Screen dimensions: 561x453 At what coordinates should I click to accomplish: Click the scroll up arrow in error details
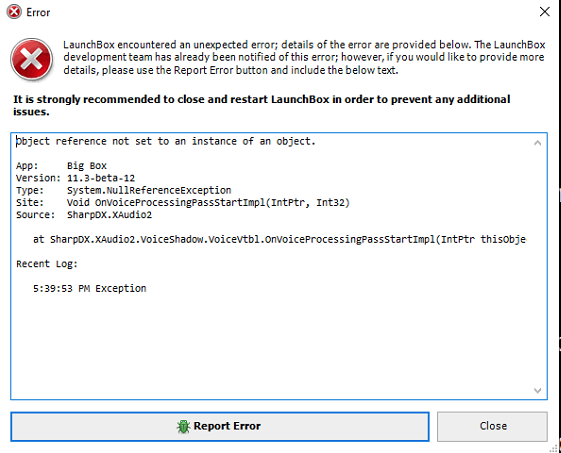(537, 143)
